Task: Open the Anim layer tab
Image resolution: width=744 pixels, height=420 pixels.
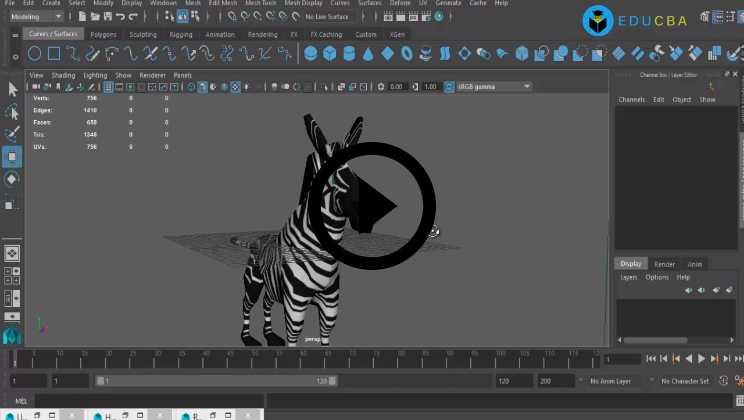Action: click(x=694, y=264)
